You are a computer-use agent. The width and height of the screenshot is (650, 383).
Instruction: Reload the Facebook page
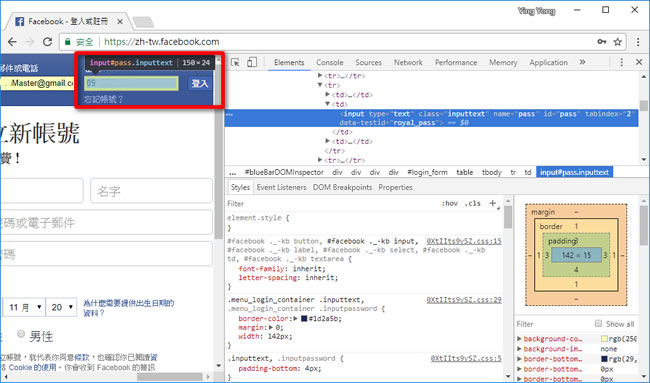[x=48, y=42]
